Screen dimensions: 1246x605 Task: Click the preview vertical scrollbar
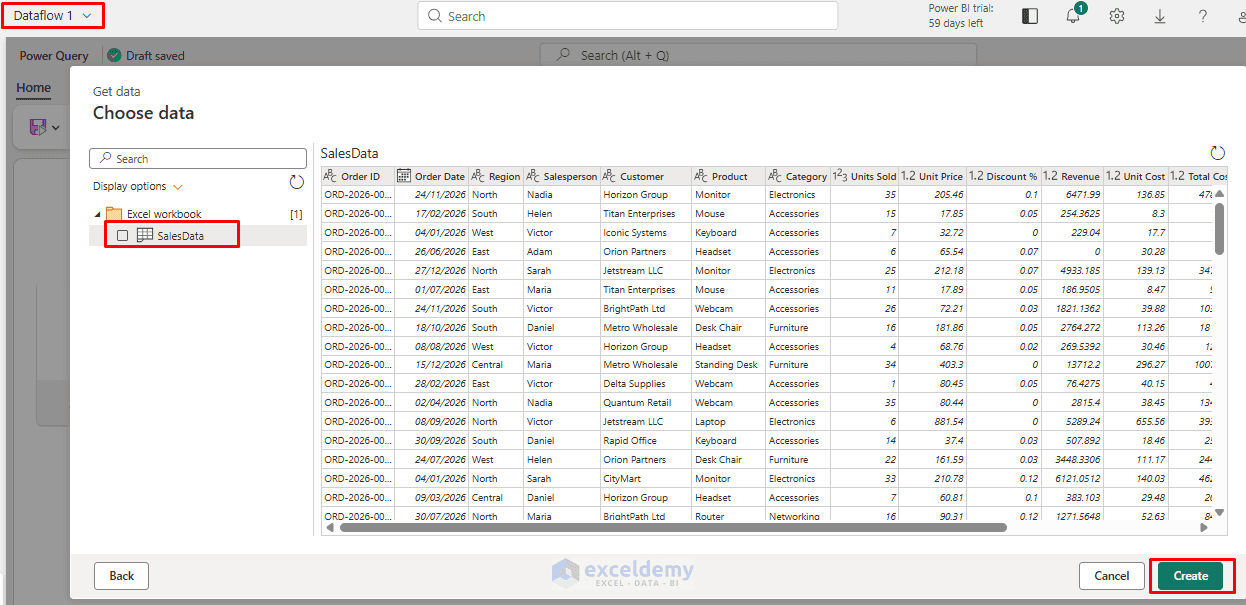coord(1219,228)
